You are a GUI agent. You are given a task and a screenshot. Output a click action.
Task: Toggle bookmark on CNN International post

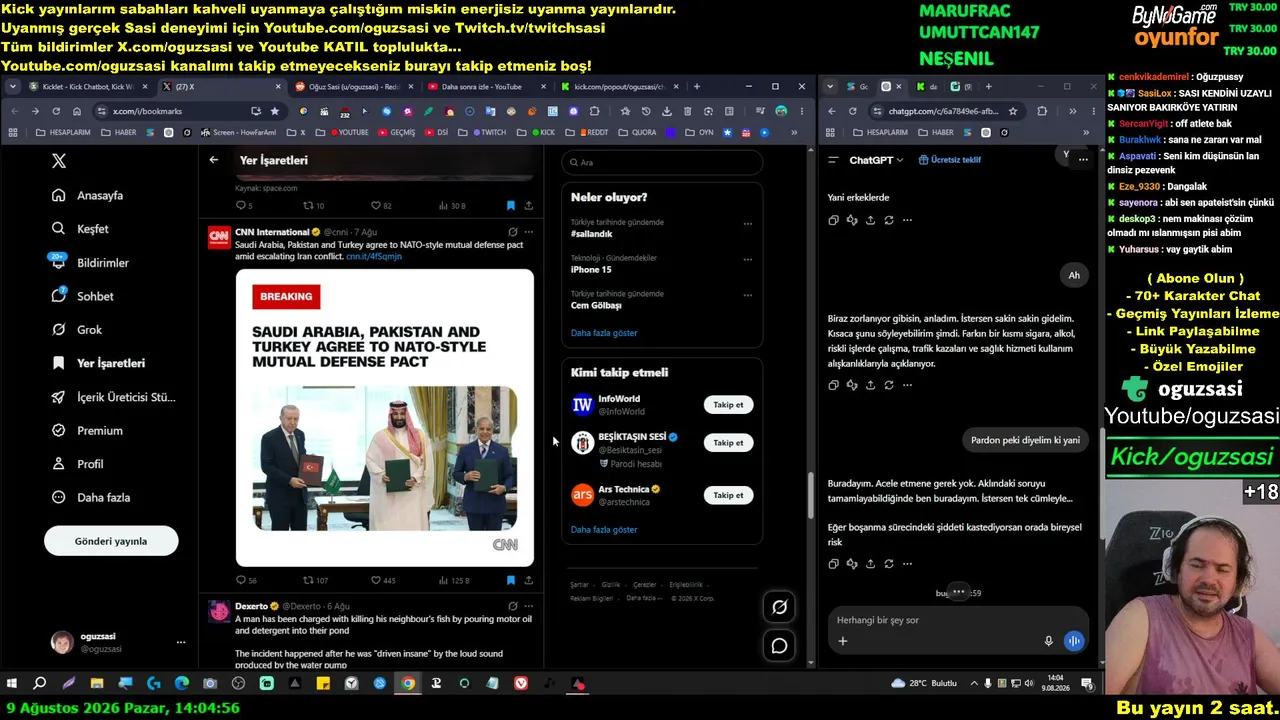pos(510,580)
